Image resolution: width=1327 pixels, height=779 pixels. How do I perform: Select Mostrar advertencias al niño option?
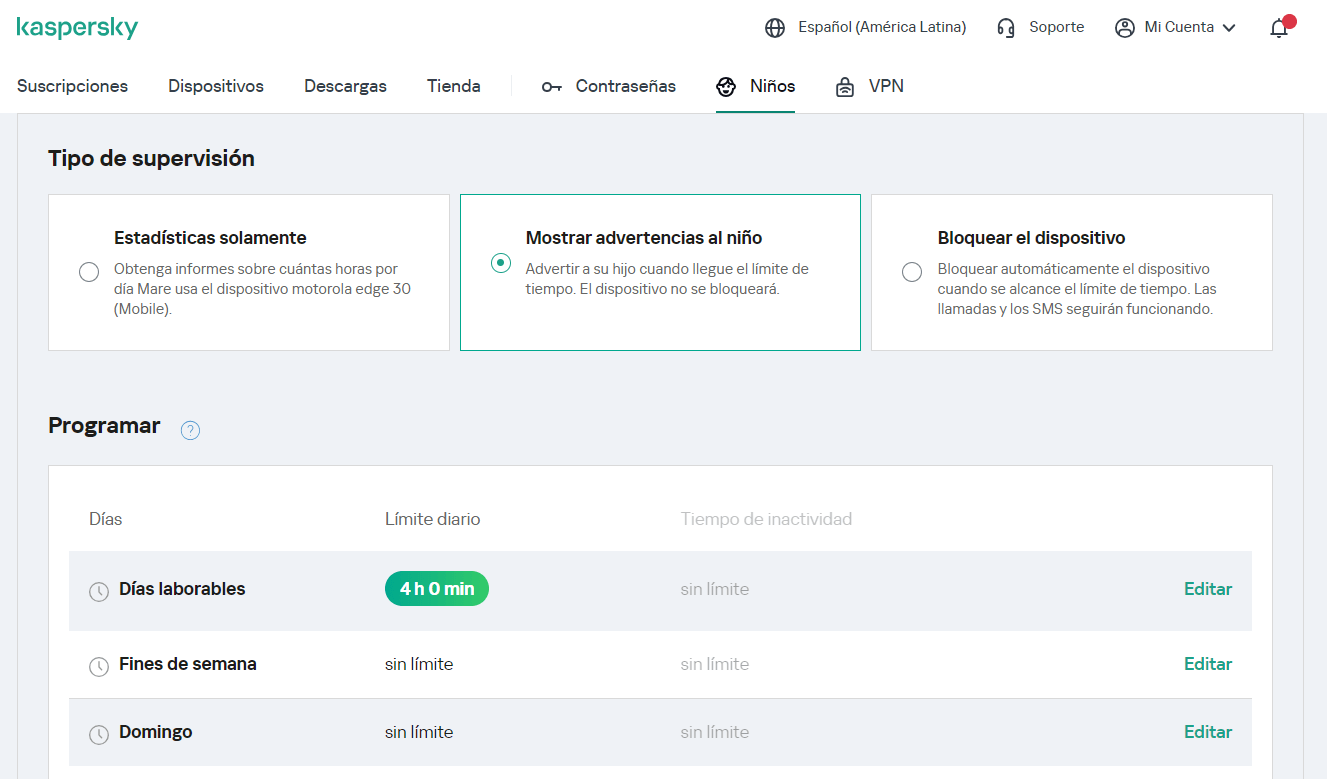pyautogui.click(x=501, y=263)
